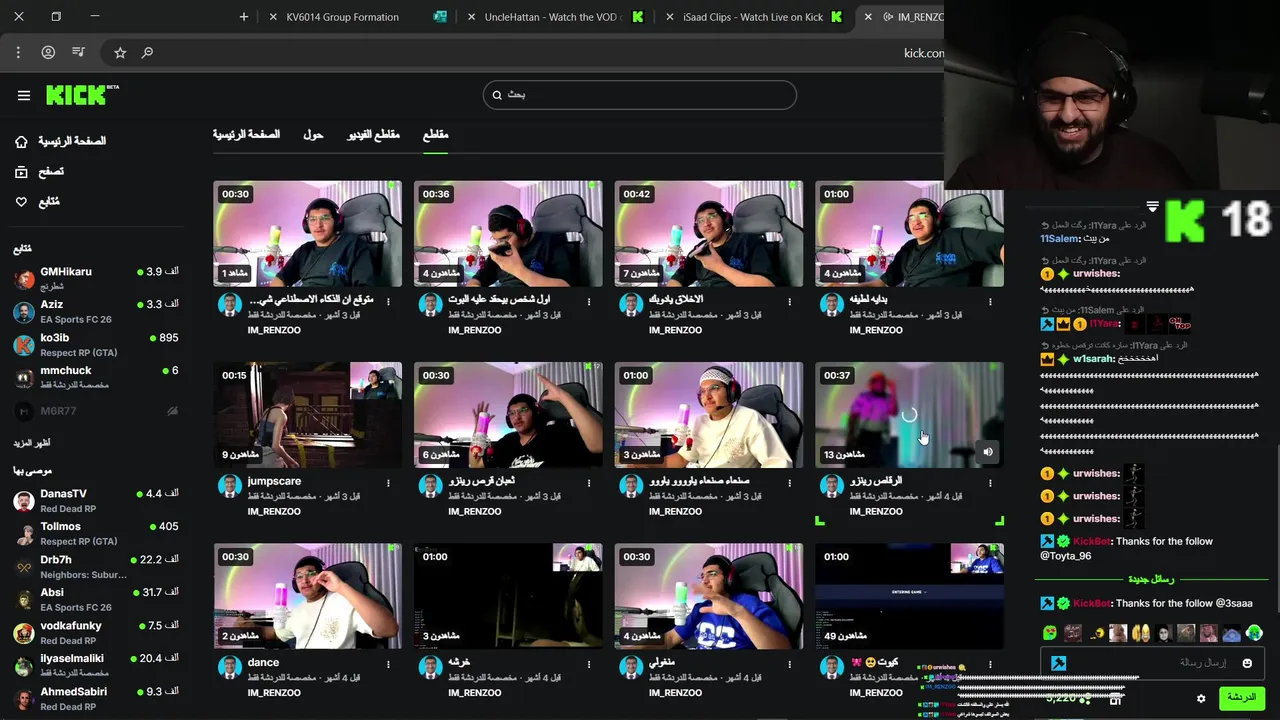Click the zoom magnifier icon in address bar
Viewport: 1280px width, 720px height.
147,52
